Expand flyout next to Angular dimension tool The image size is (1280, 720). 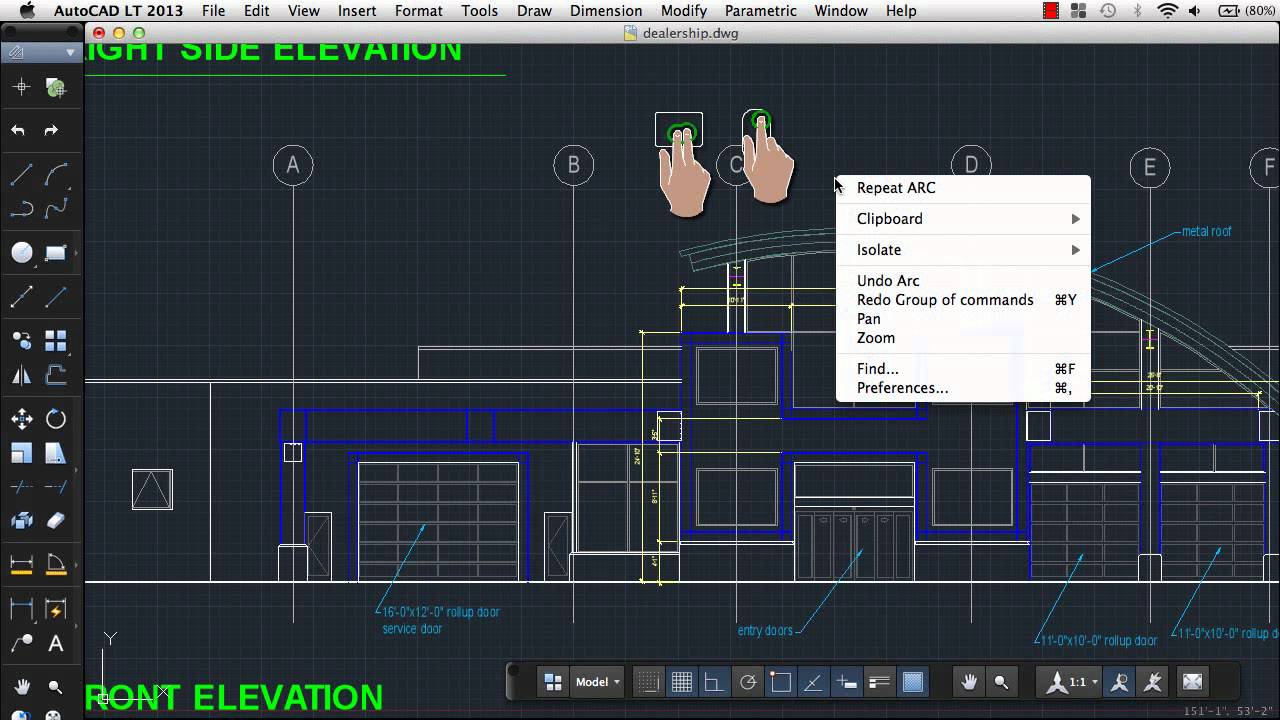(x=77, y=564)
